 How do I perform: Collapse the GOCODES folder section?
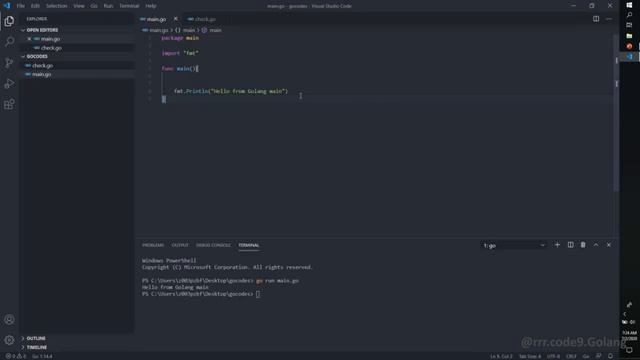[76, 56]
